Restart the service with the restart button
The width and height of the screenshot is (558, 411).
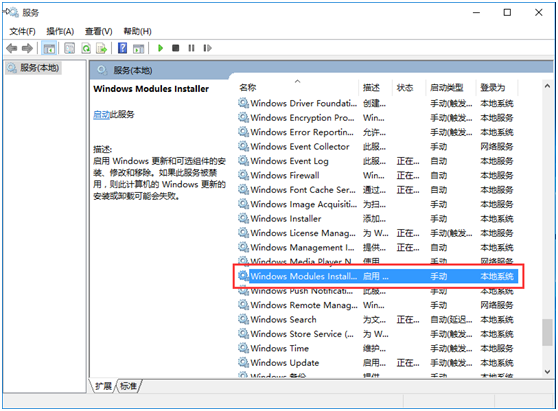pos(207,48)
